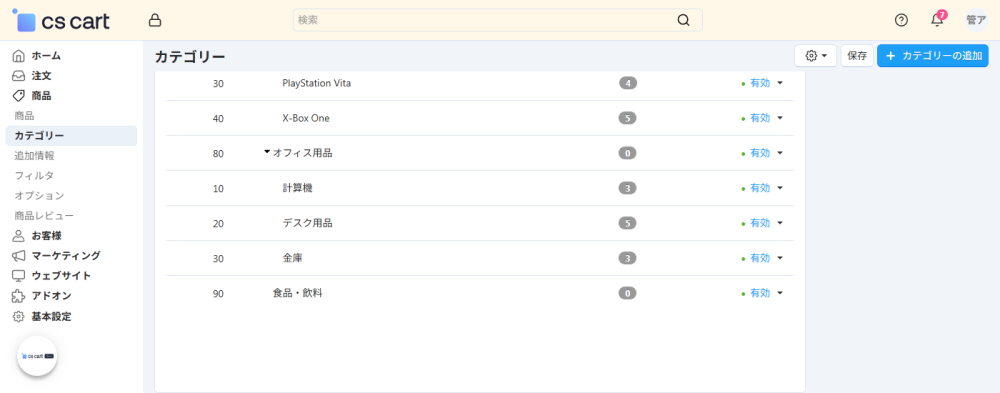Open the help question mark icon
Image resolution: width=1000 pixels, height=393 pixels.
coord(901,20)
